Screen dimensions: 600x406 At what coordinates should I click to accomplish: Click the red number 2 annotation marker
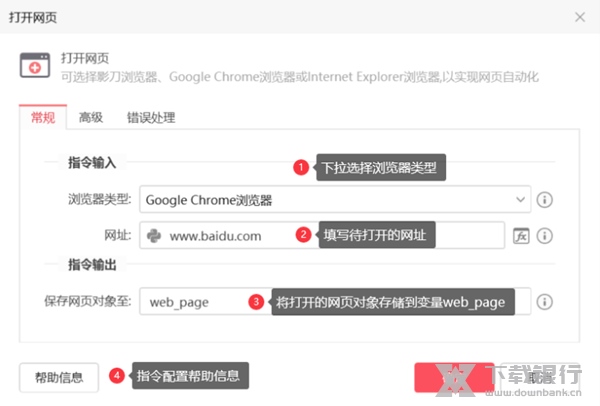click(303, 235)
